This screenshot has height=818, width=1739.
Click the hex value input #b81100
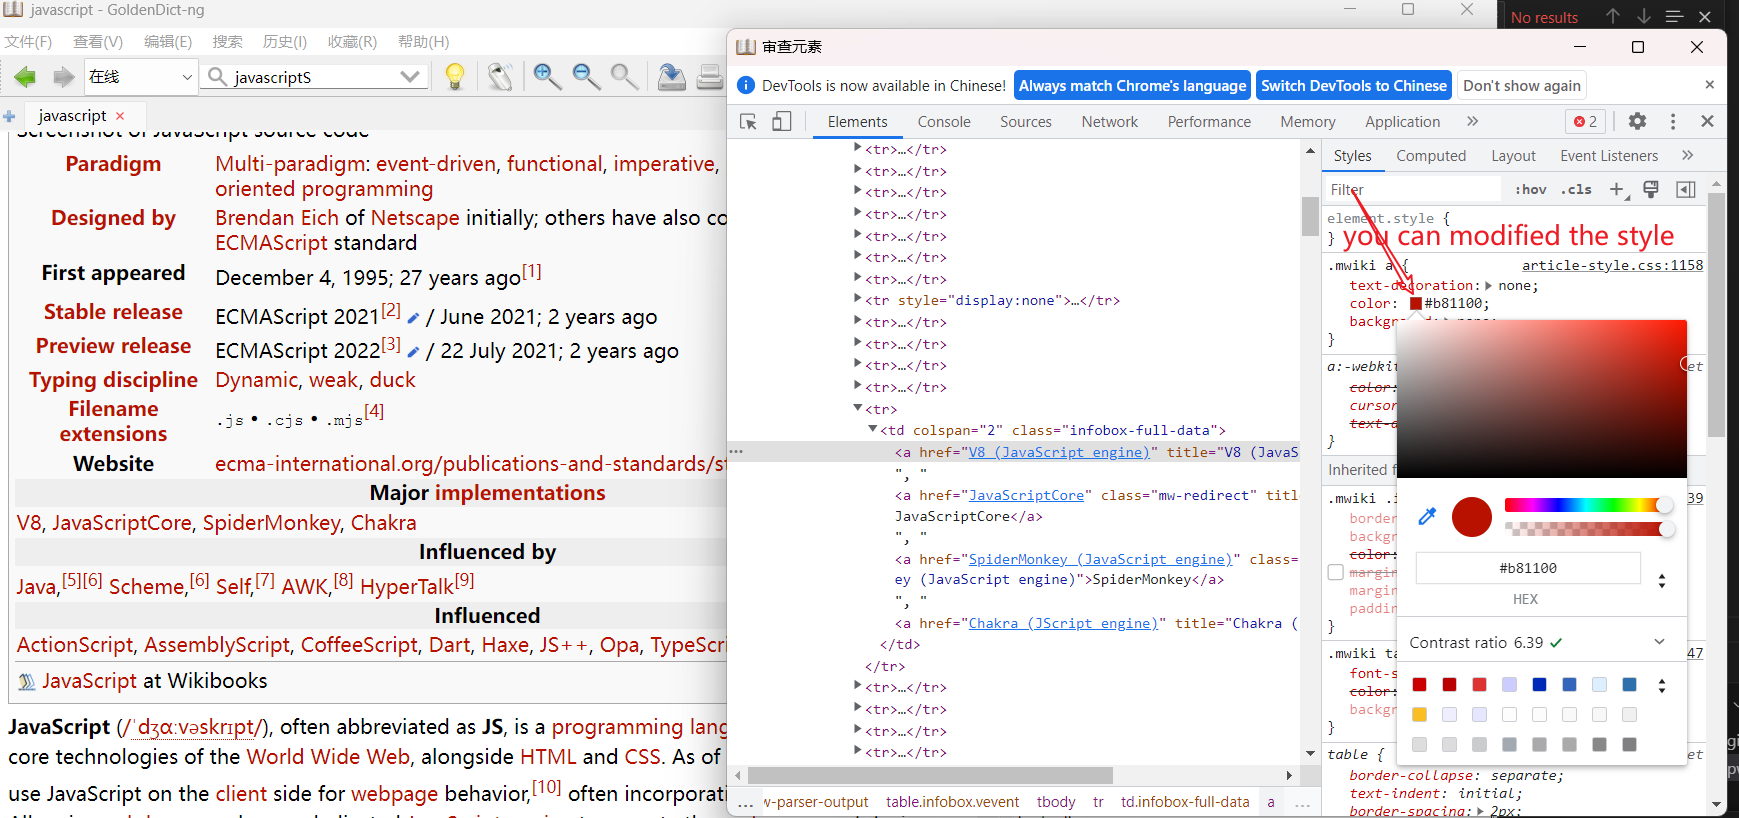click(x=1528, y=568)
